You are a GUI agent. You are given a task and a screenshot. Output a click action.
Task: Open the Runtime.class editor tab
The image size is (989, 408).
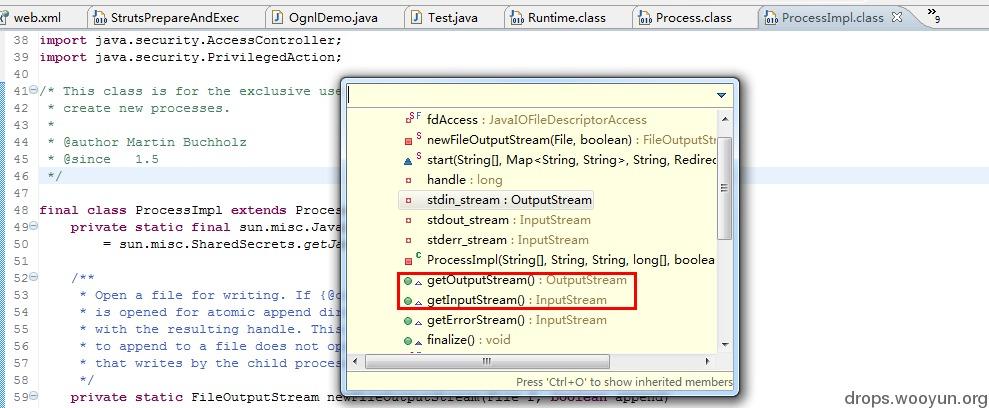[558, 18]
